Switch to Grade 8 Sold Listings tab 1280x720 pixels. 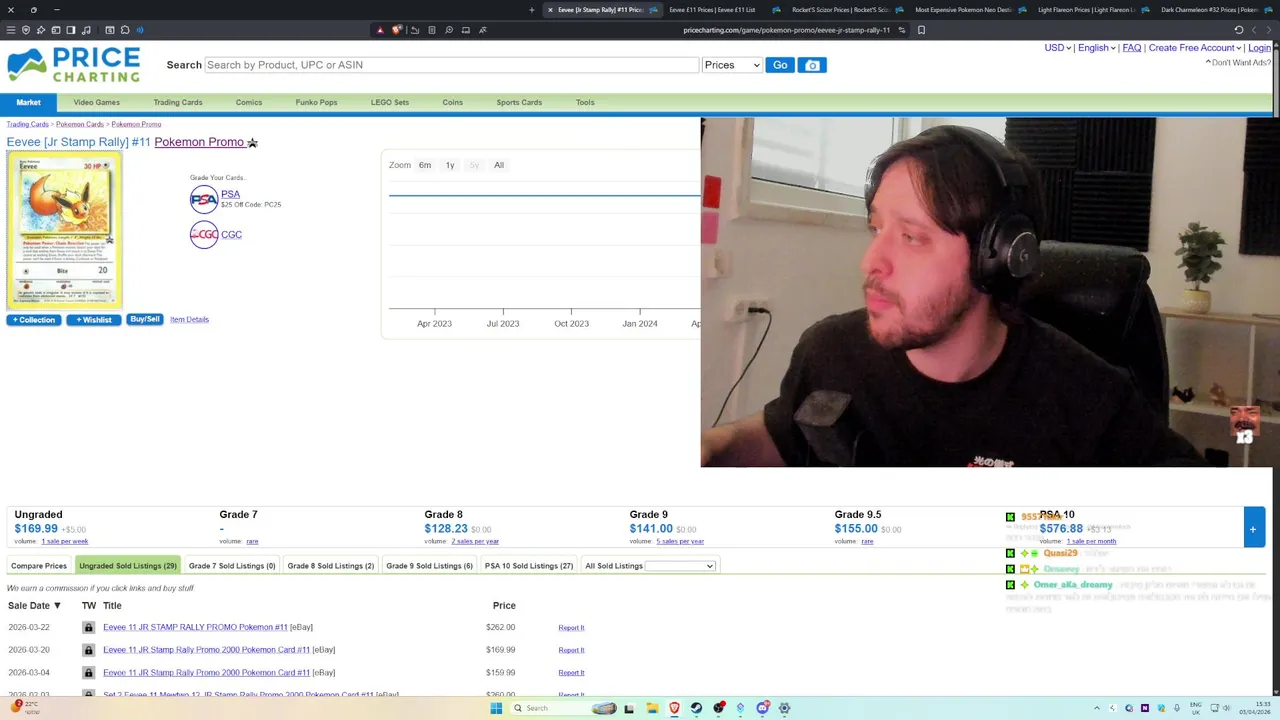tap(331, 566)
